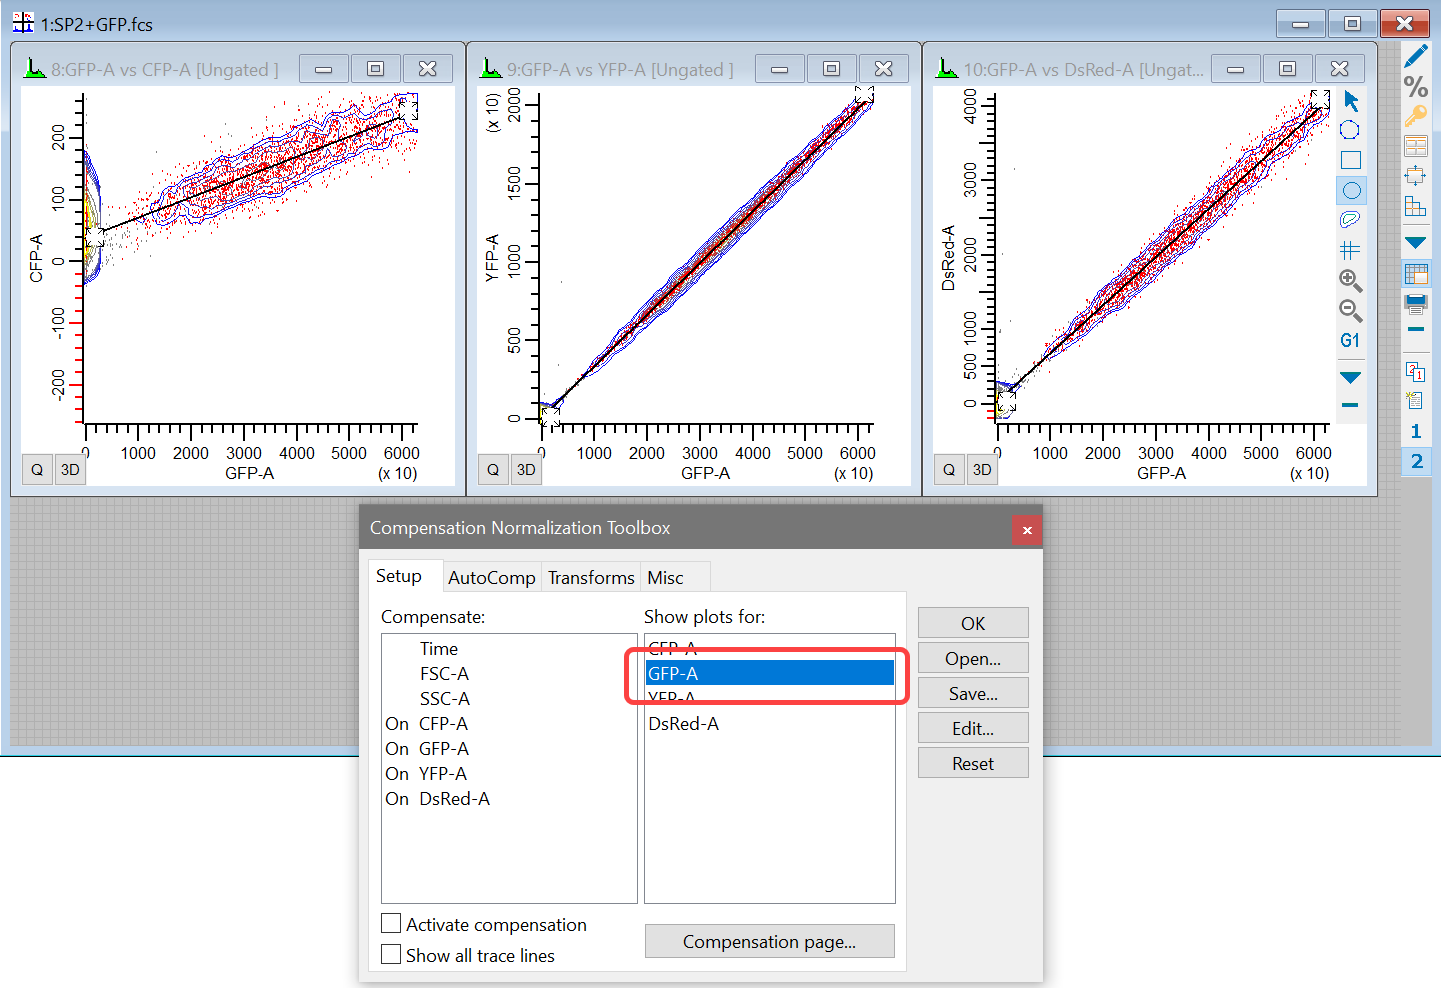Image resolution: width=1441 pixels, height=988 pixels.
Task: Expand the blue arrow above the printer icon
Action: coord(1416,242)
